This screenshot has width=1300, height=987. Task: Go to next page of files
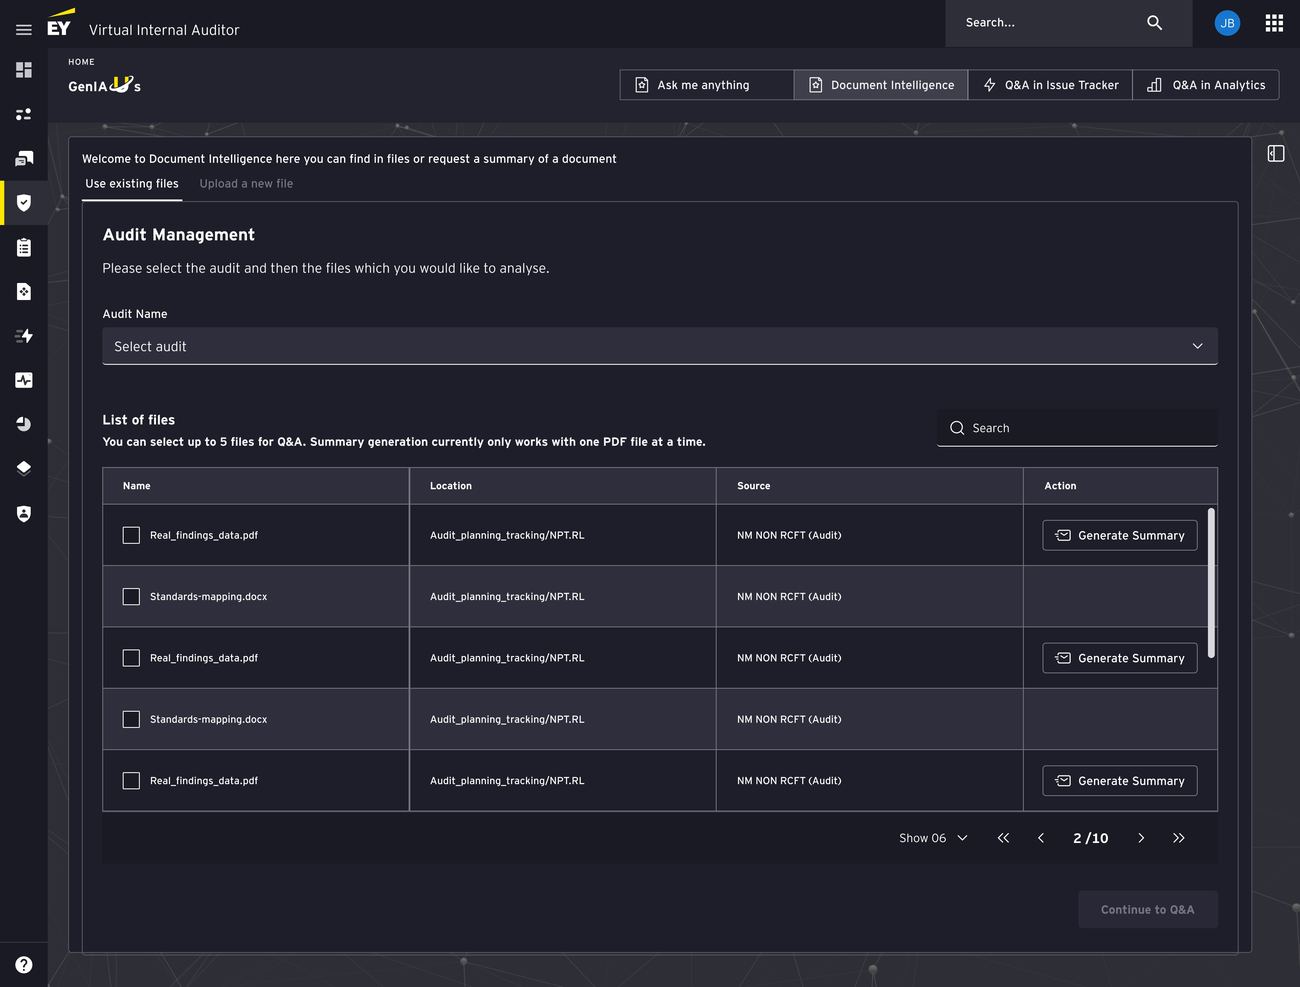1141,838
